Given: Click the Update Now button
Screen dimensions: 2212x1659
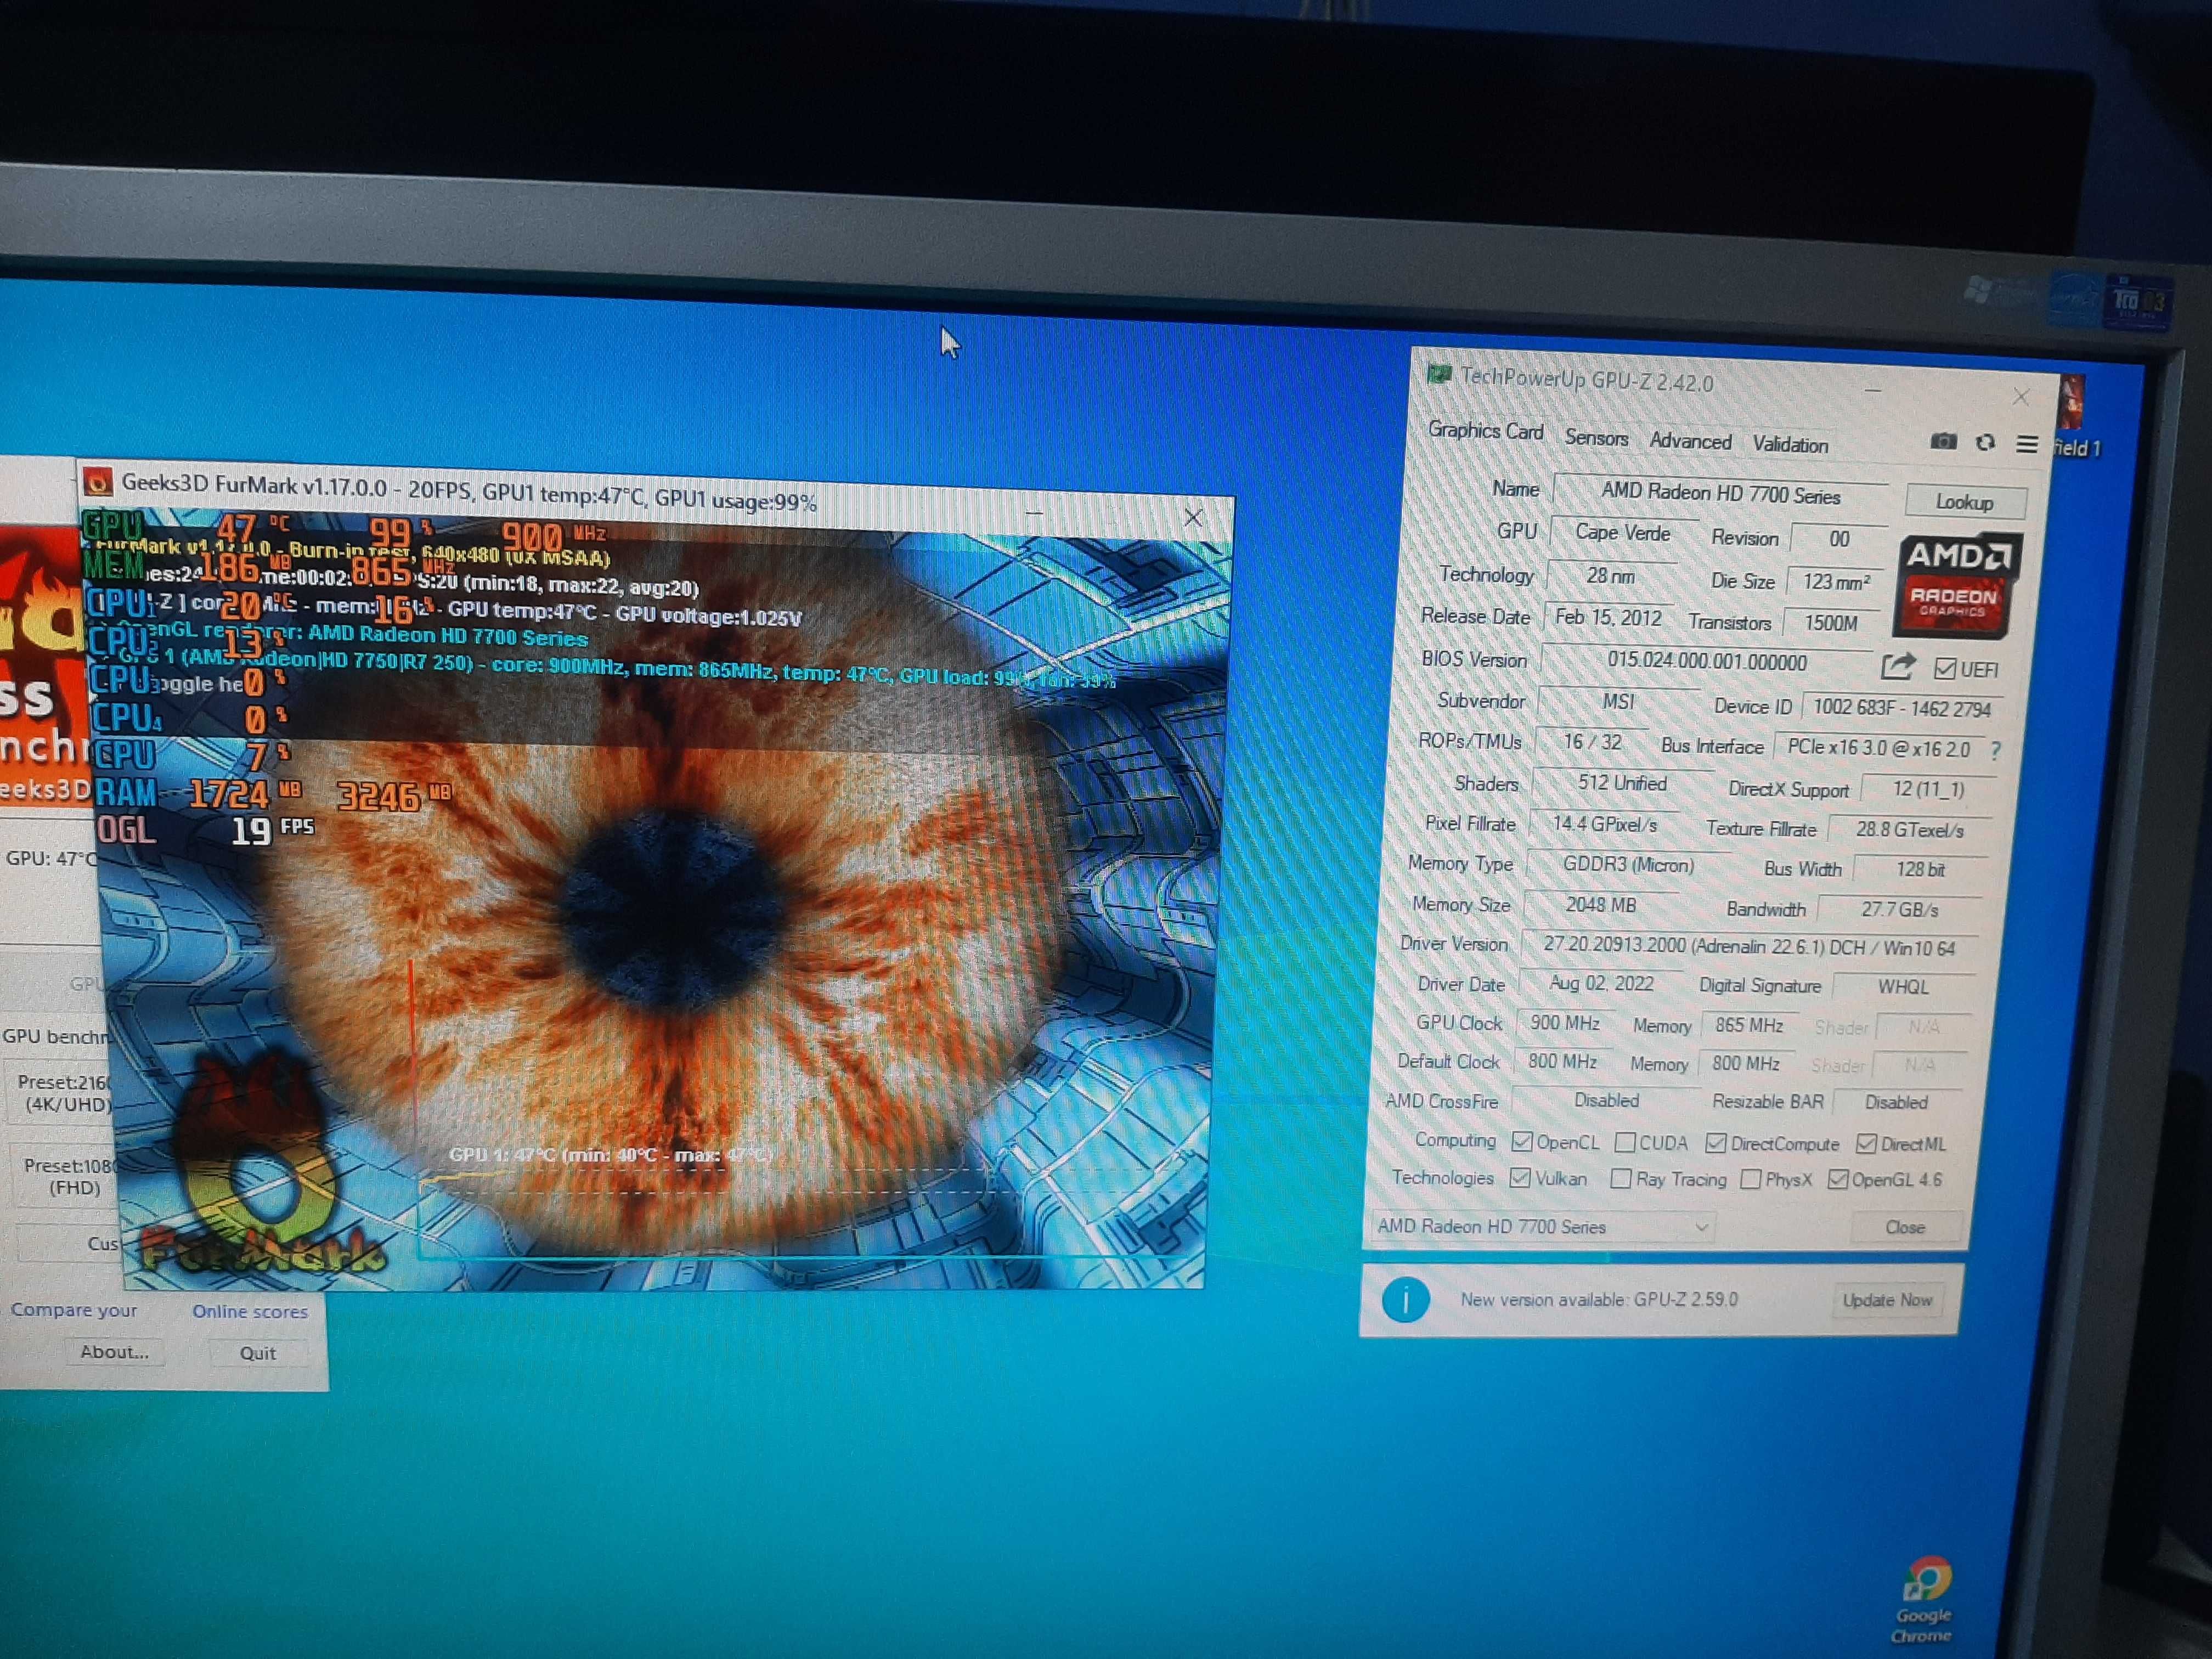Looking at the screenshot, I should click(1887, 1300).
